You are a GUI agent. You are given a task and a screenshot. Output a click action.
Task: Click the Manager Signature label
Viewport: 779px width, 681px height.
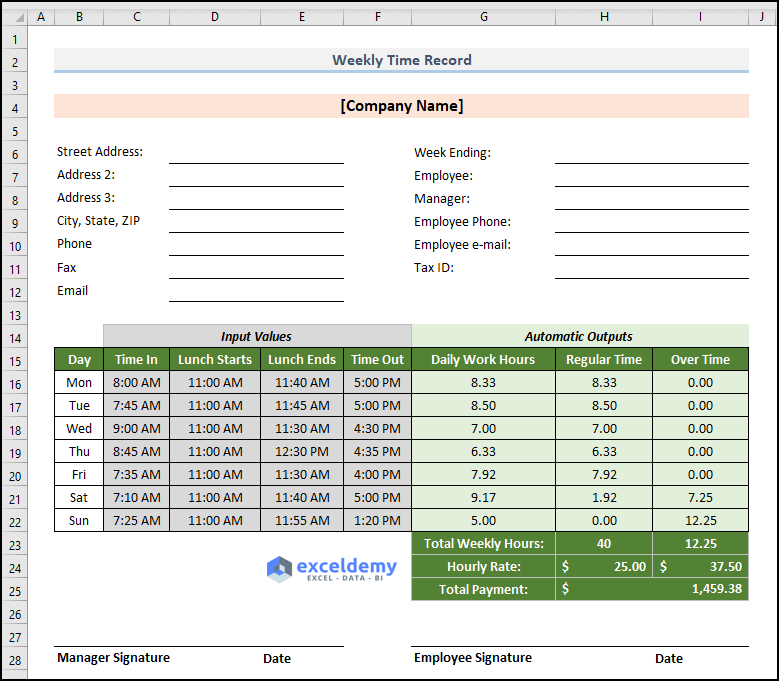pyautogui.click(x=113, y=658)
